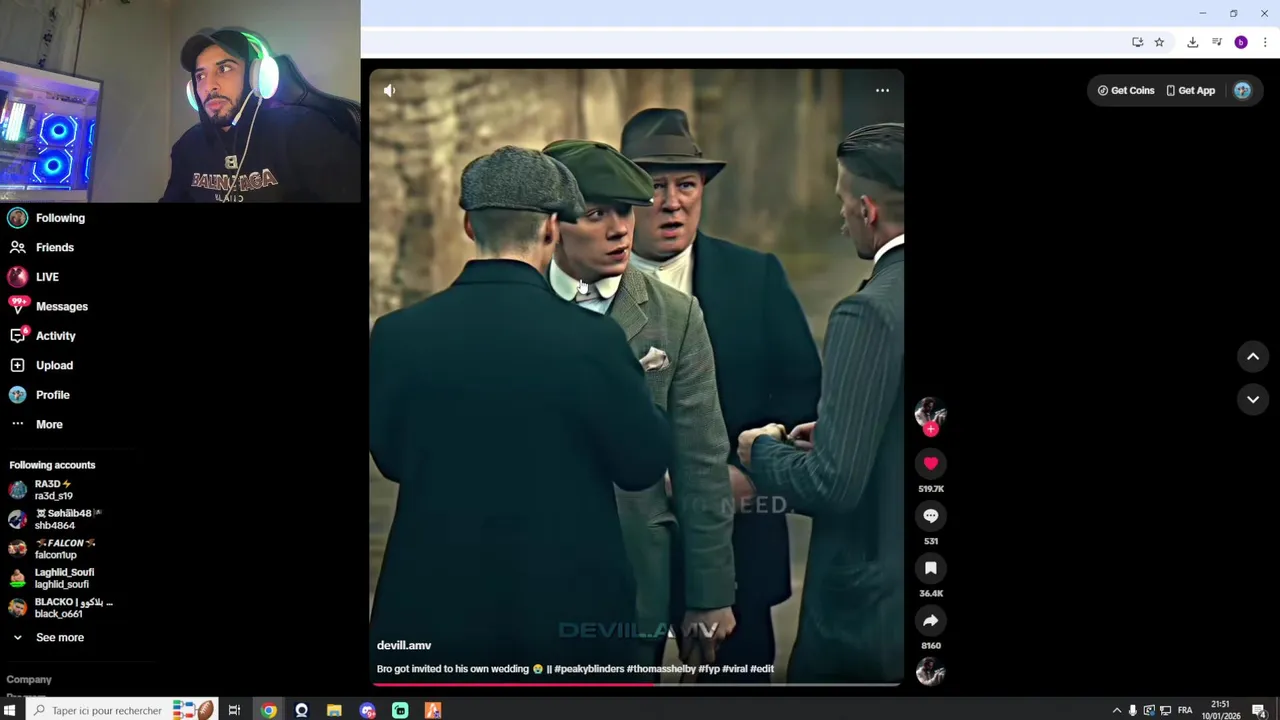This screenshot has width=1280, height=720.
Task: Open Task View on the taskbar
Action: pos(234,710)
